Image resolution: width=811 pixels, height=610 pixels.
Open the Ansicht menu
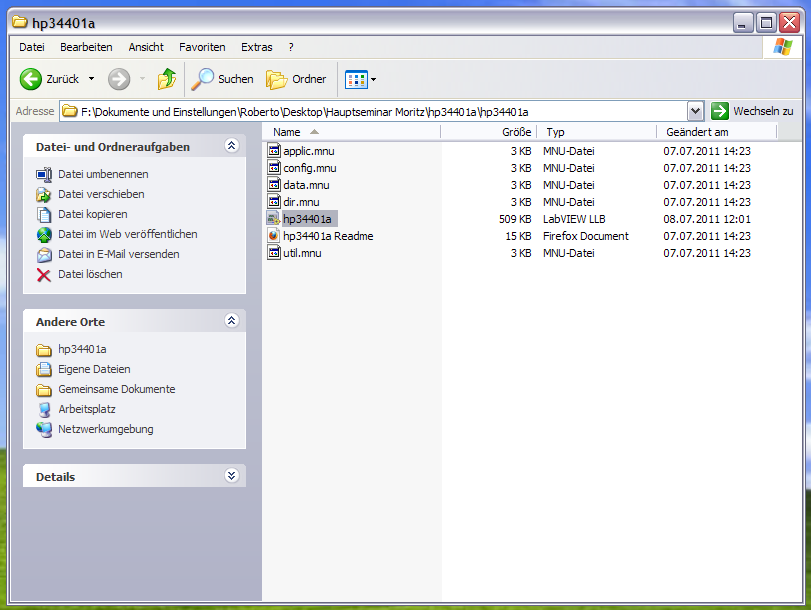click(x=146, y=47)
